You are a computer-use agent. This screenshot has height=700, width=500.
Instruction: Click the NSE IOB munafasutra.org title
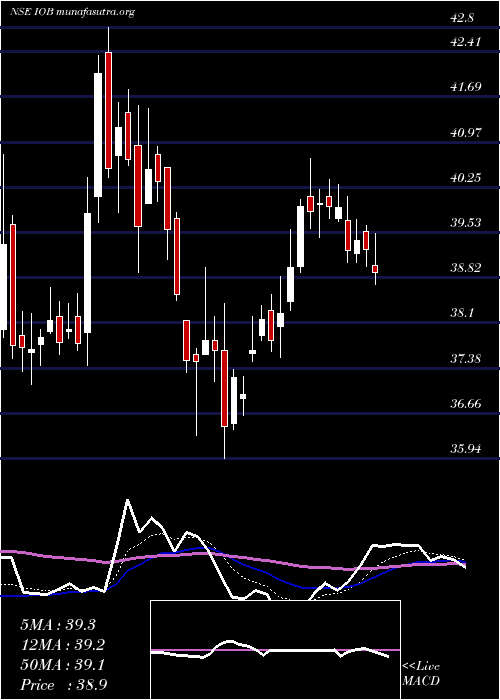click(x=72, y=12)
